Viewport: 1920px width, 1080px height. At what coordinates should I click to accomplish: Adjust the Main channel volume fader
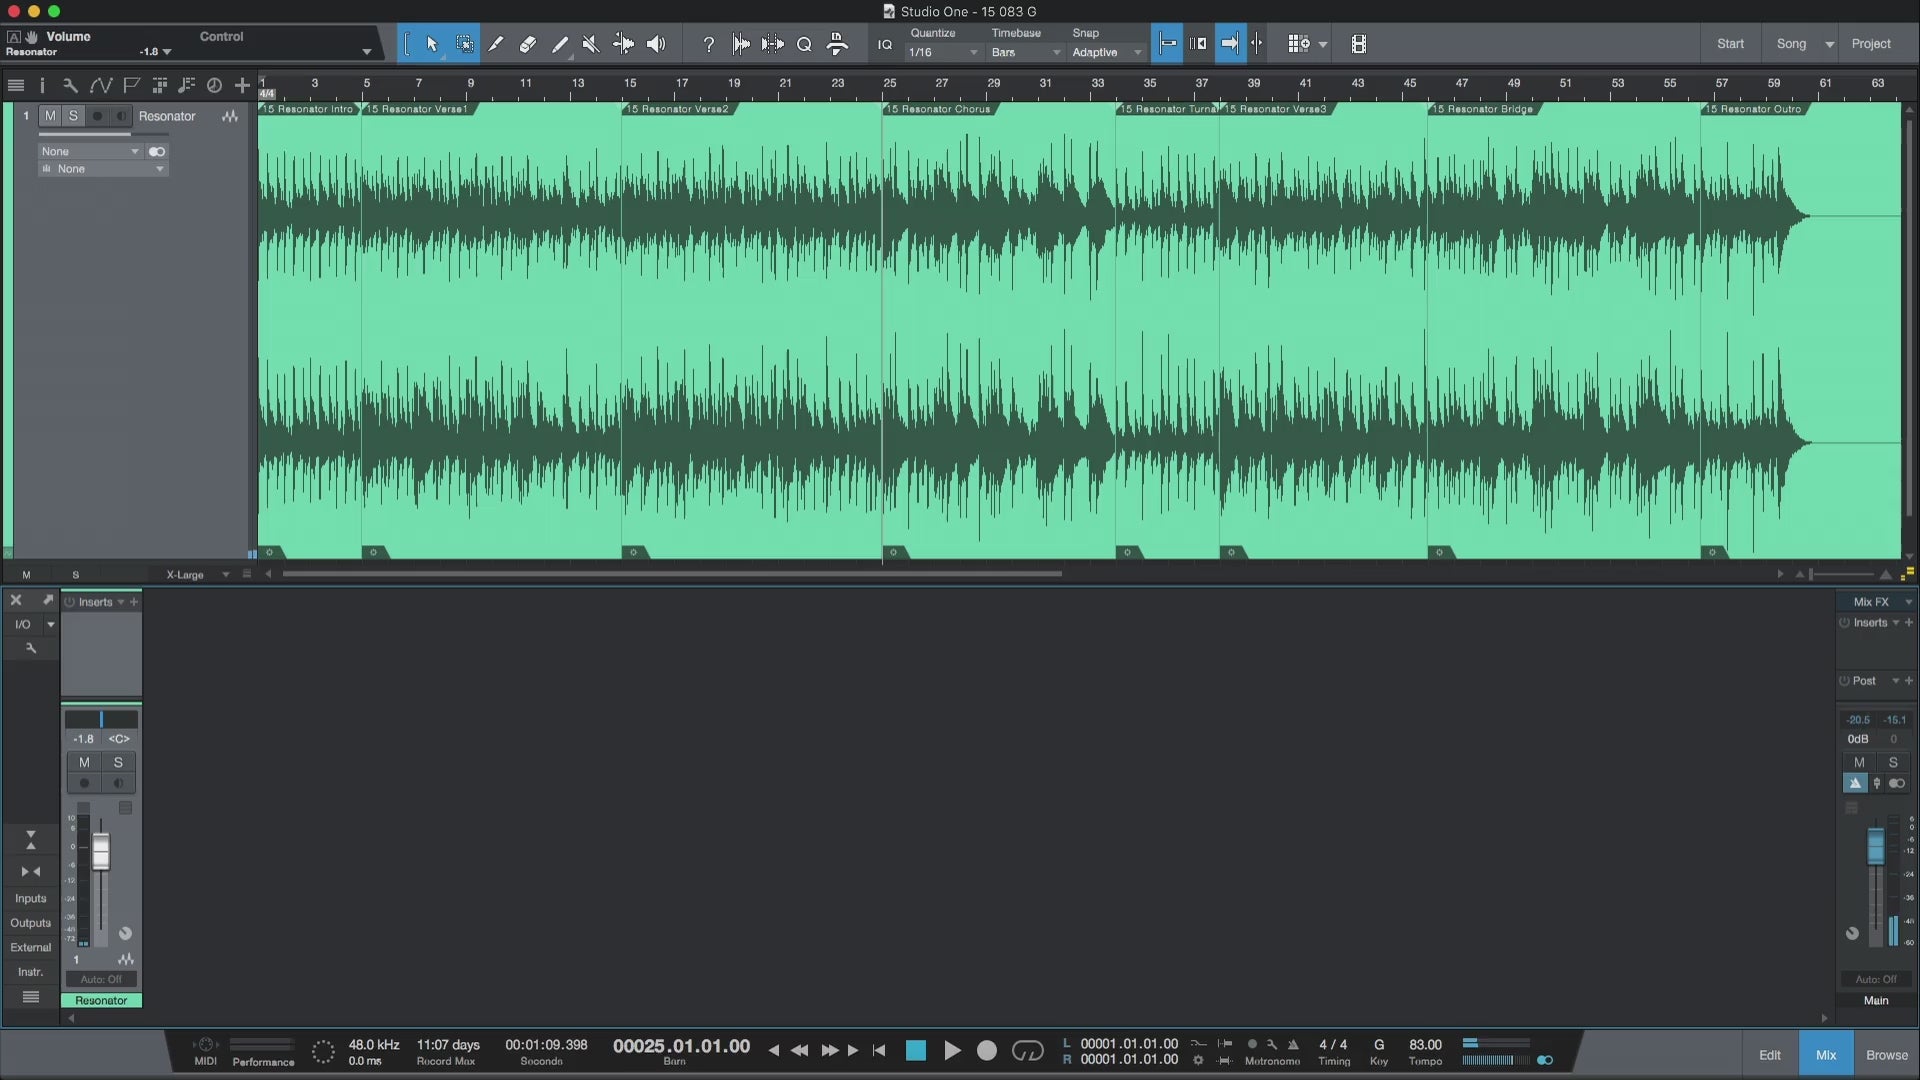(1876, 847)
